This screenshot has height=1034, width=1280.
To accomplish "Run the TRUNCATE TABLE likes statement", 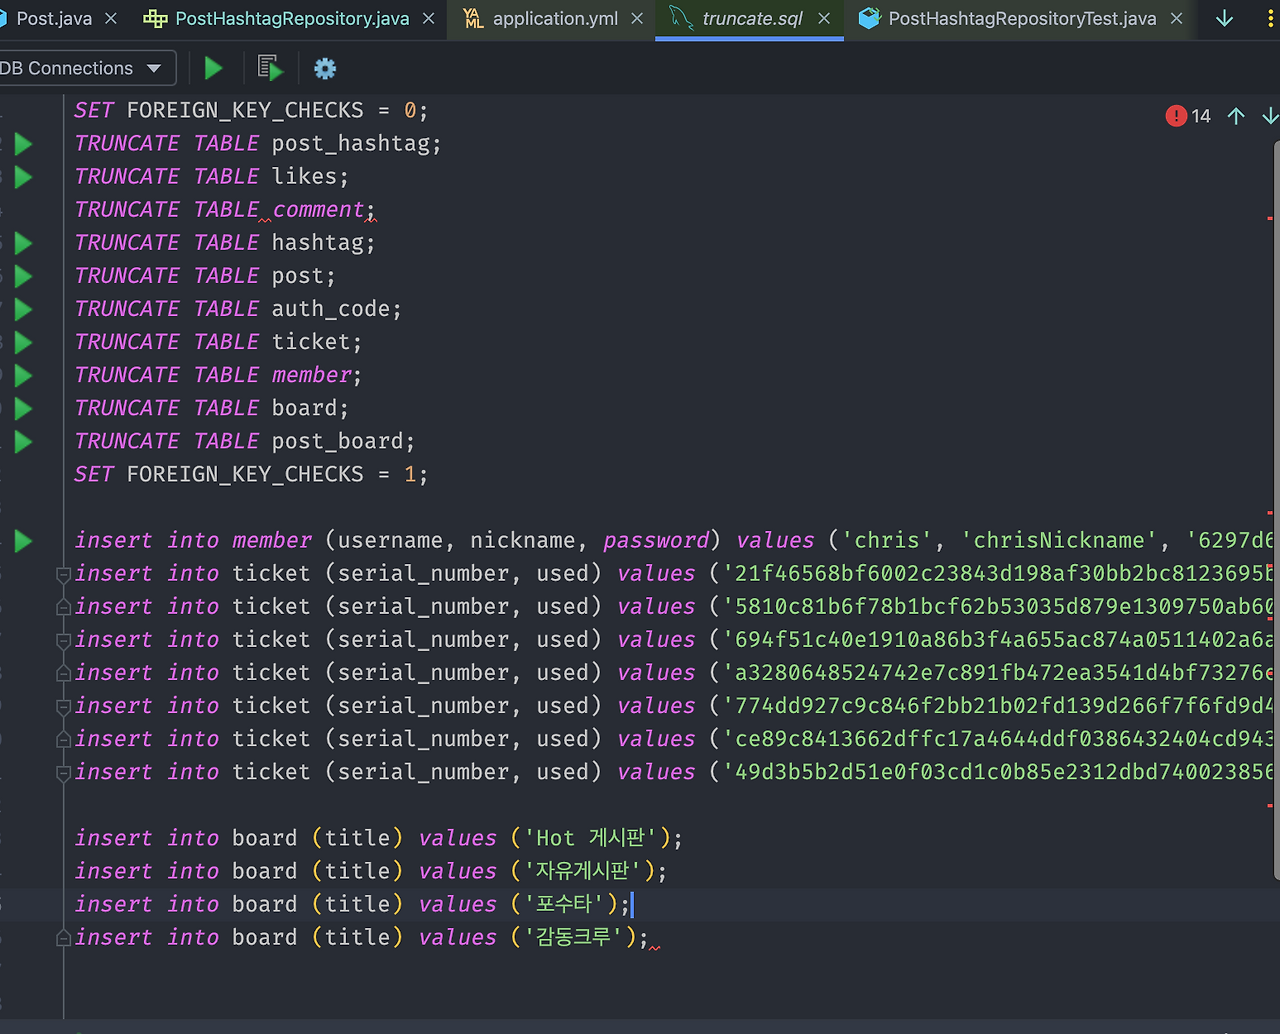I will [x=23, y=177].
